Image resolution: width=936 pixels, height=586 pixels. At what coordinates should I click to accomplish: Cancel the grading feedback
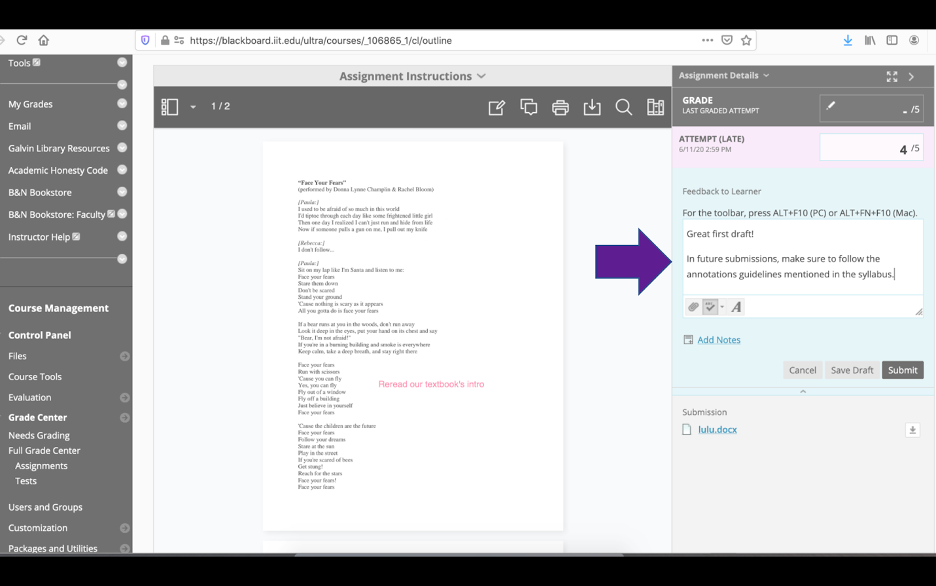tap(802, 370)
